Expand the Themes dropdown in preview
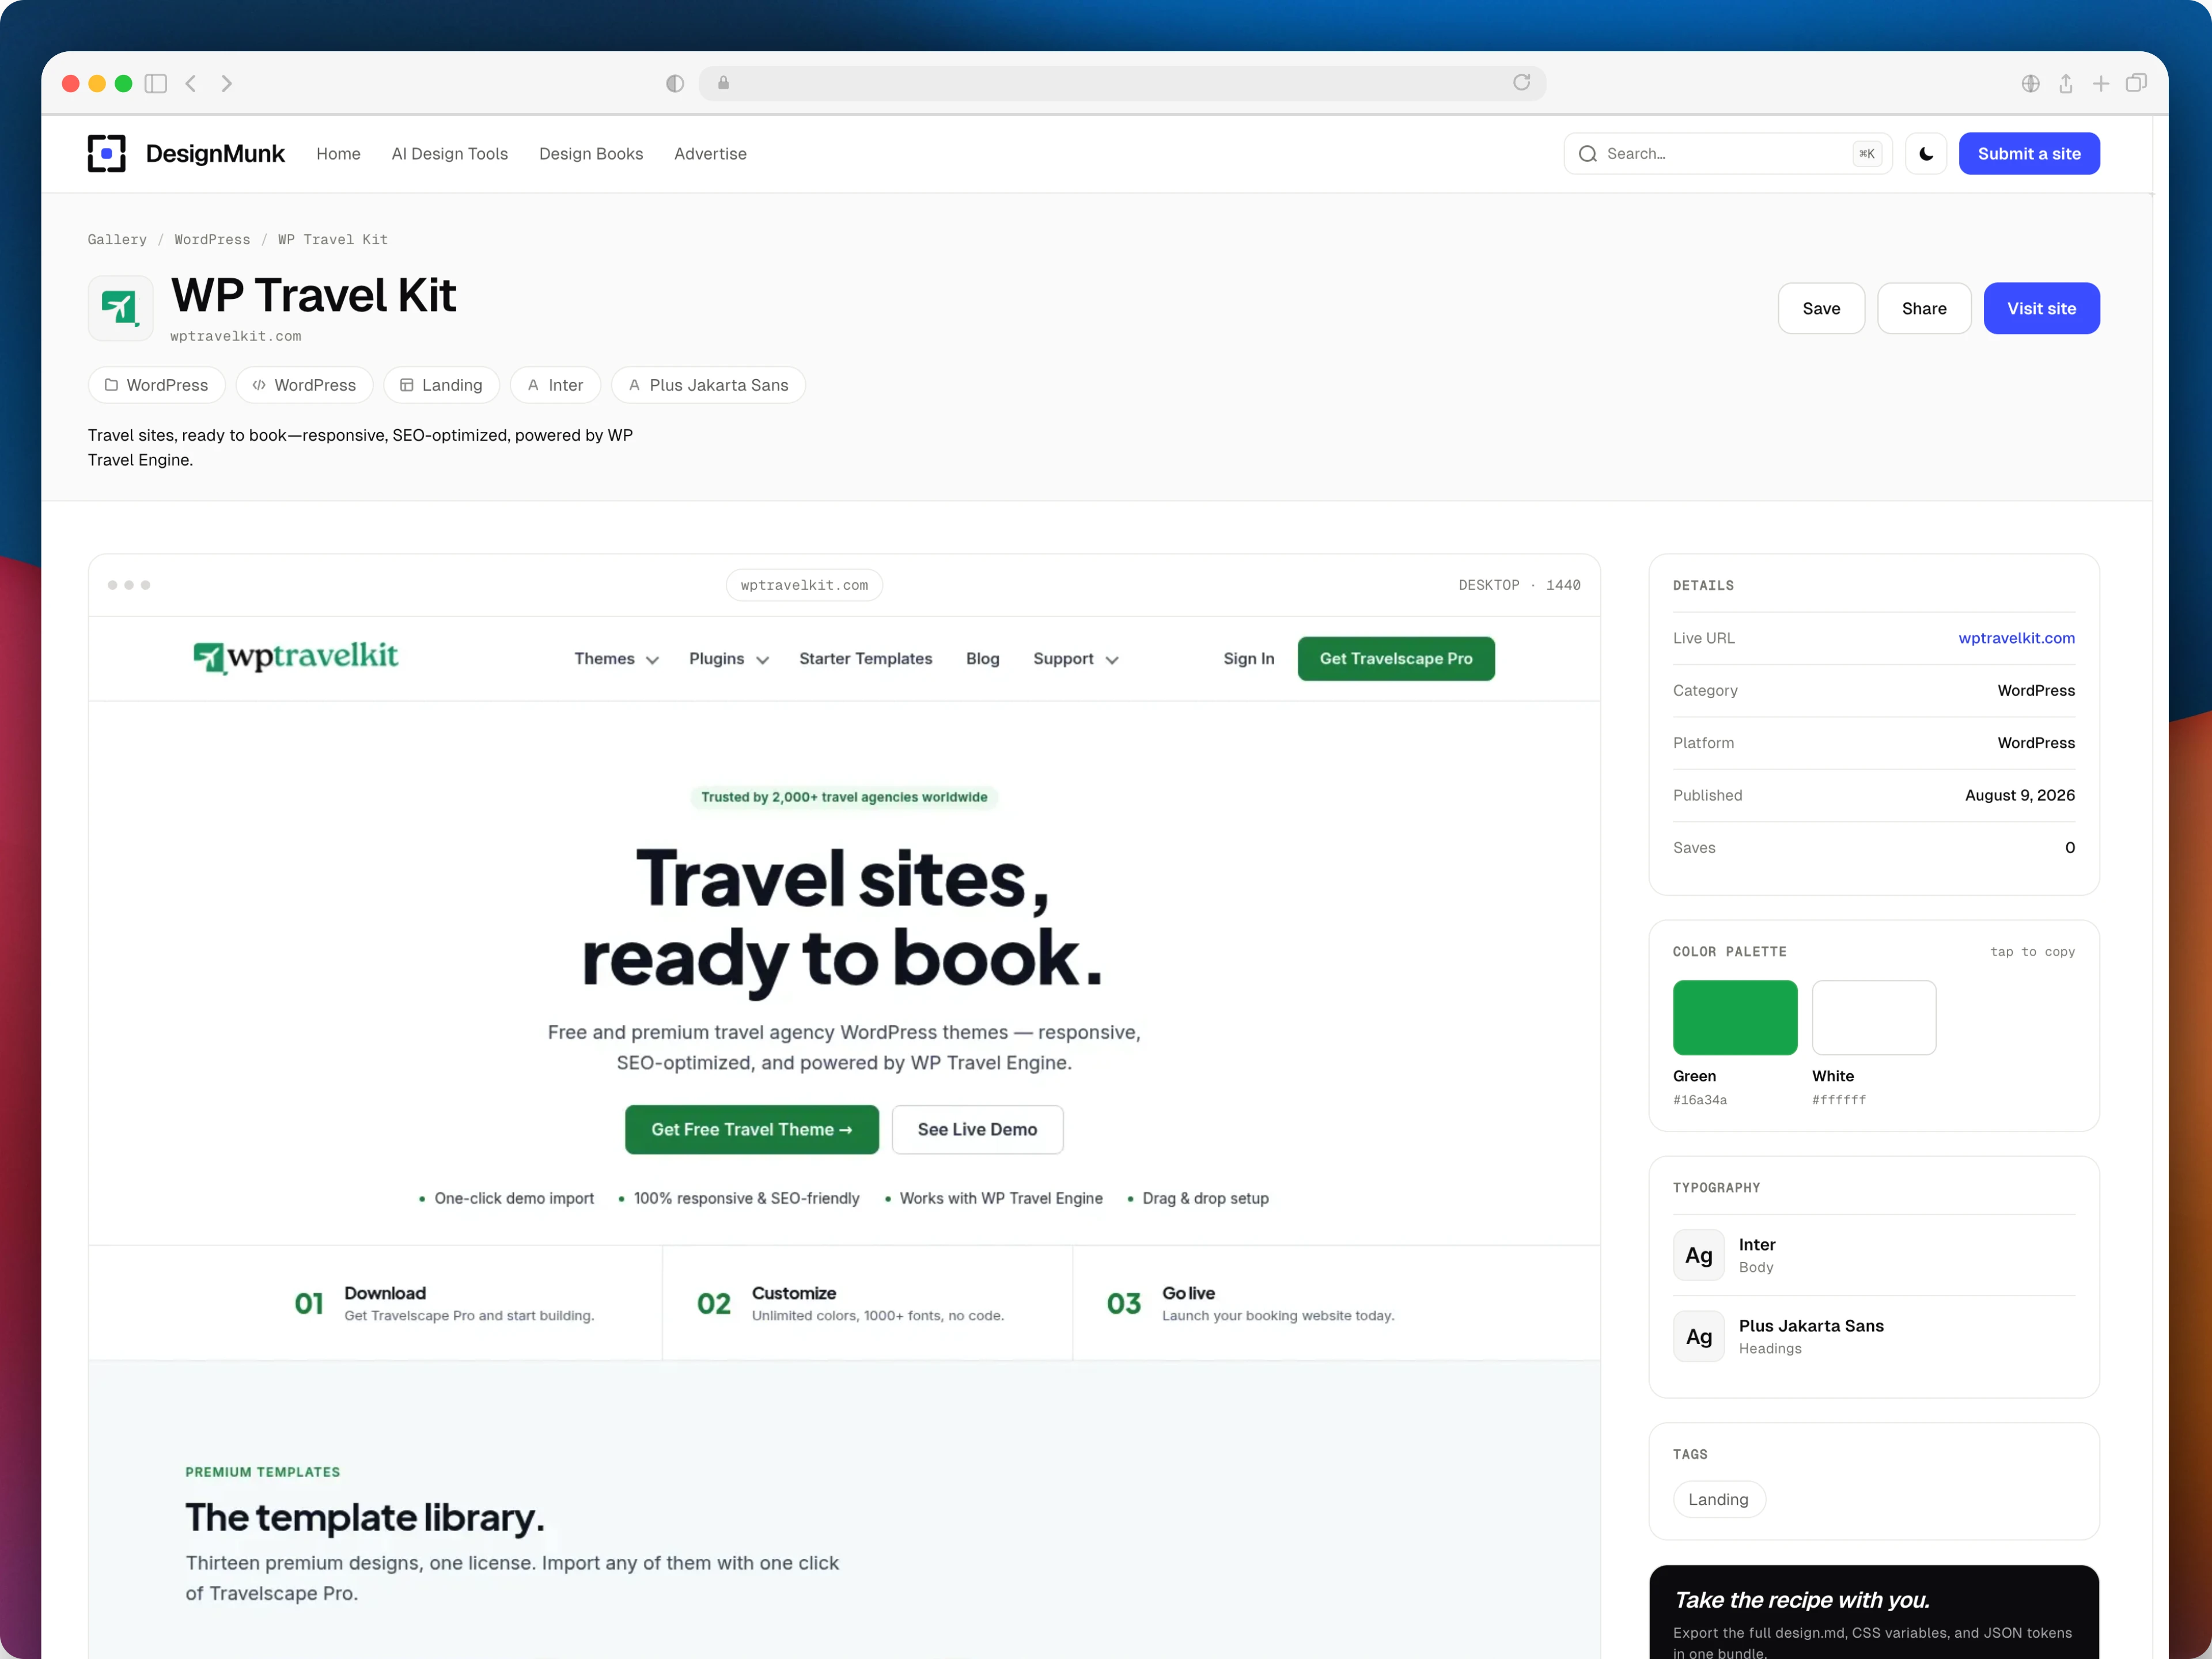2212x1659 pixels. tap(616, 658)
